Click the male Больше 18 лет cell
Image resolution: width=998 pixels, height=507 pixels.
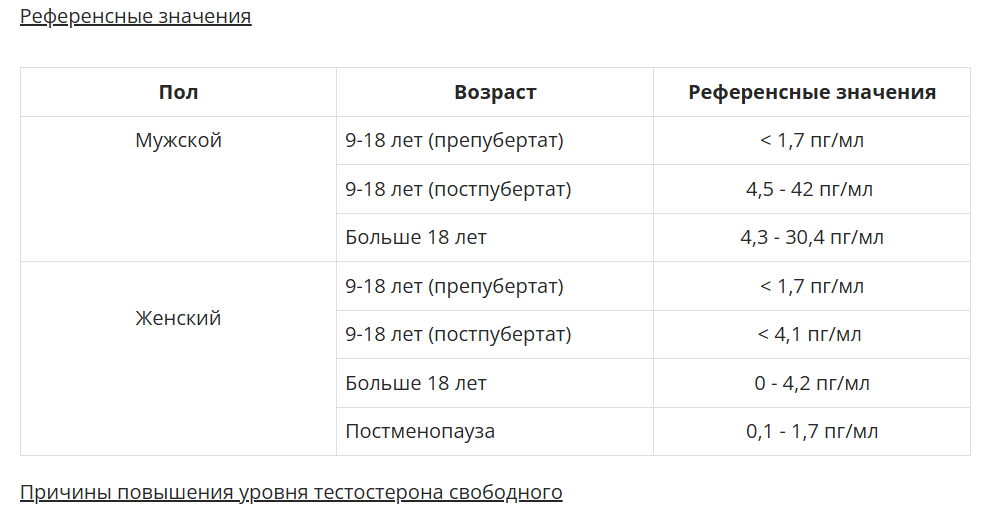tap(495, 237)
